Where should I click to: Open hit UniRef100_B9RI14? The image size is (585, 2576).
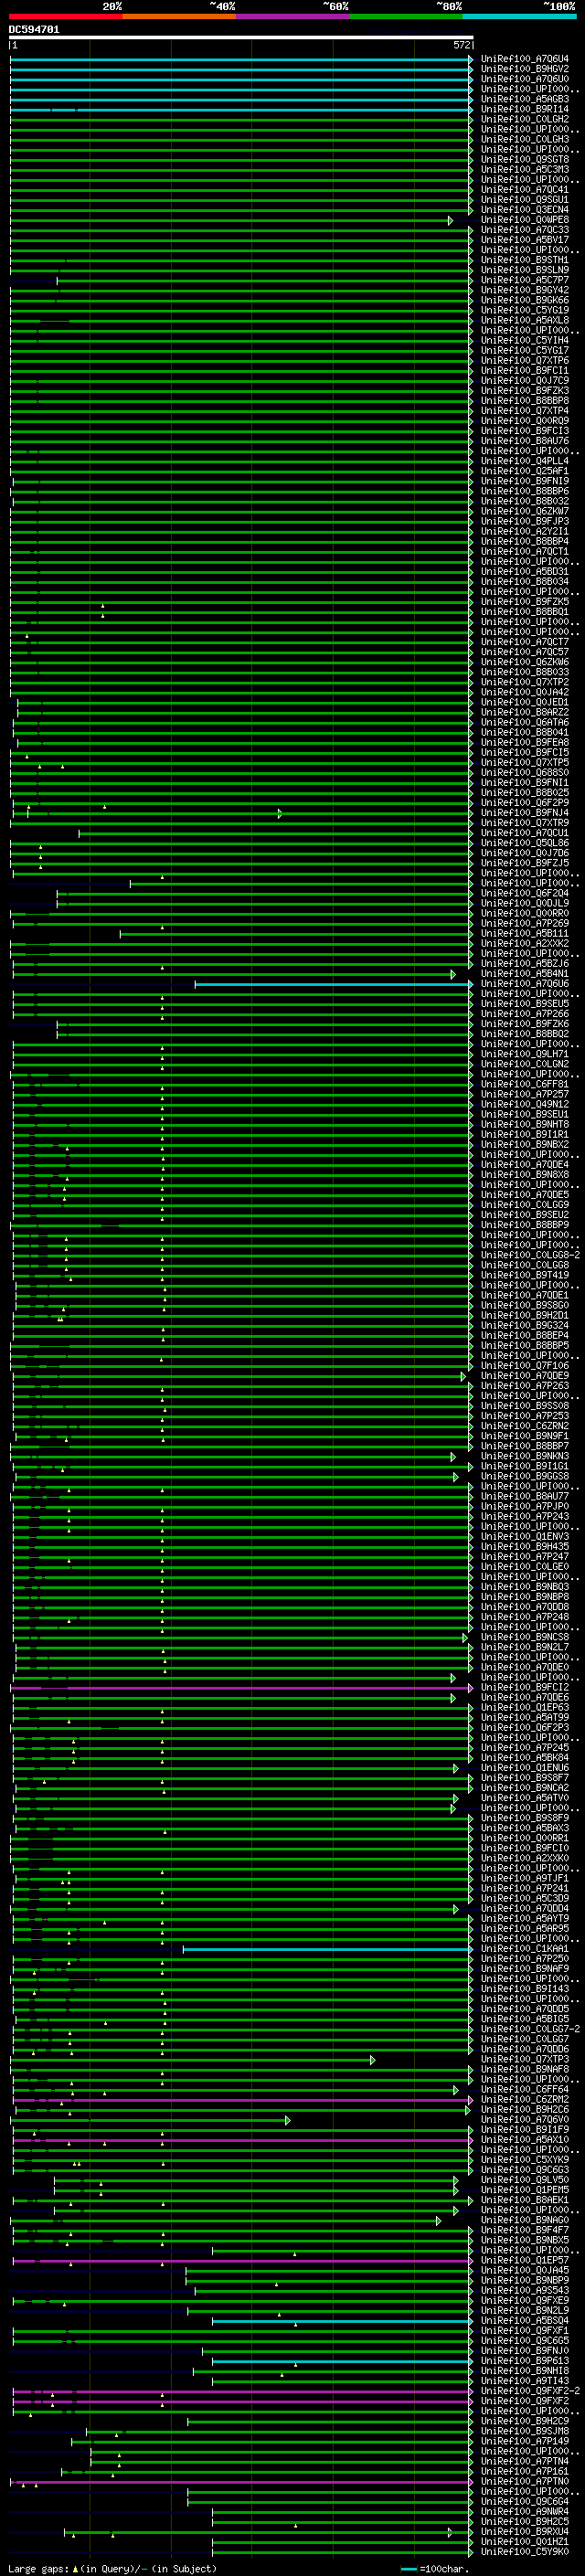tap(525, 109)
